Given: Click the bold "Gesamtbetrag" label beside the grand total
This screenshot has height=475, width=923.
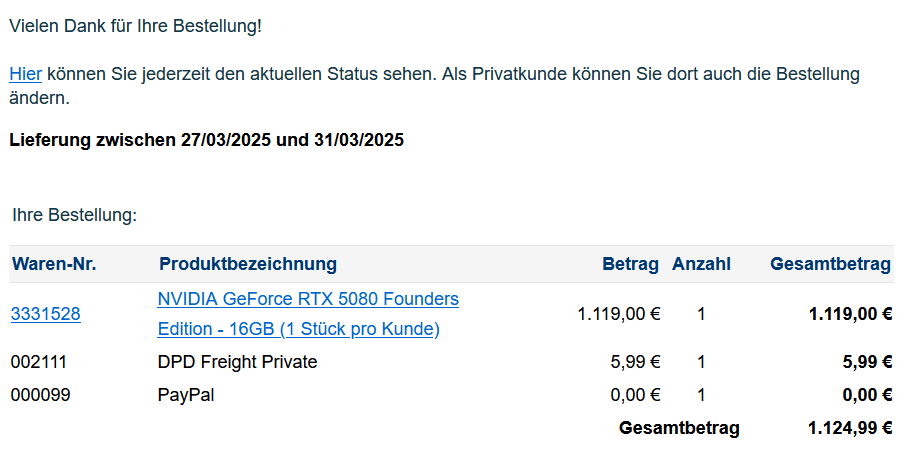Looking at the screenshot, I should pos(679,428).
